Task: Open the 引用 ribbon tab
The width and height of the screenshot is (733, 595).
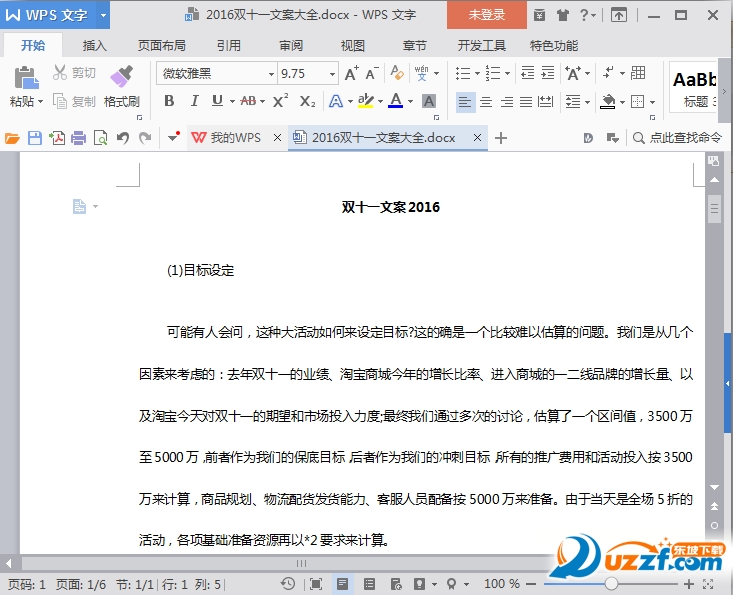Action: 229,46
